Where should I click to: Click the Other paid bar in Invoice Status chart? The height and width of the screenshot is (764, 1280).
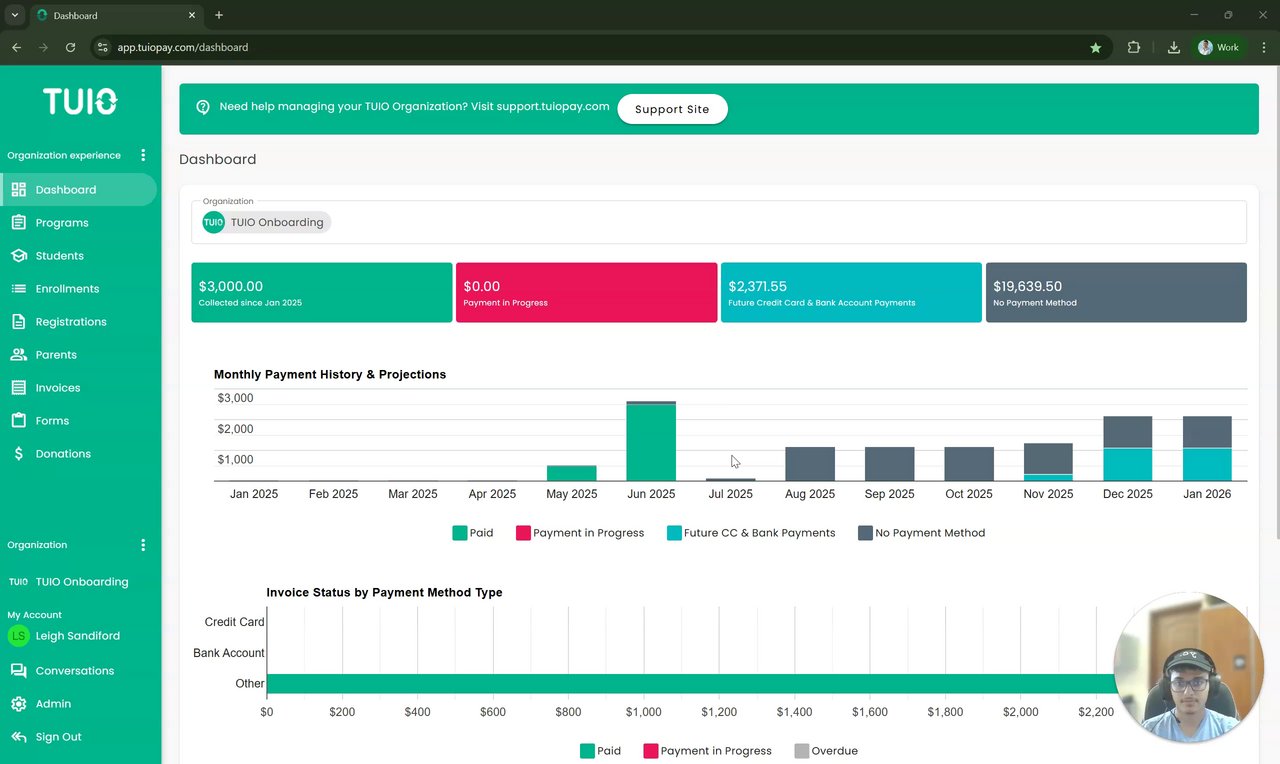tap(690, 684)
